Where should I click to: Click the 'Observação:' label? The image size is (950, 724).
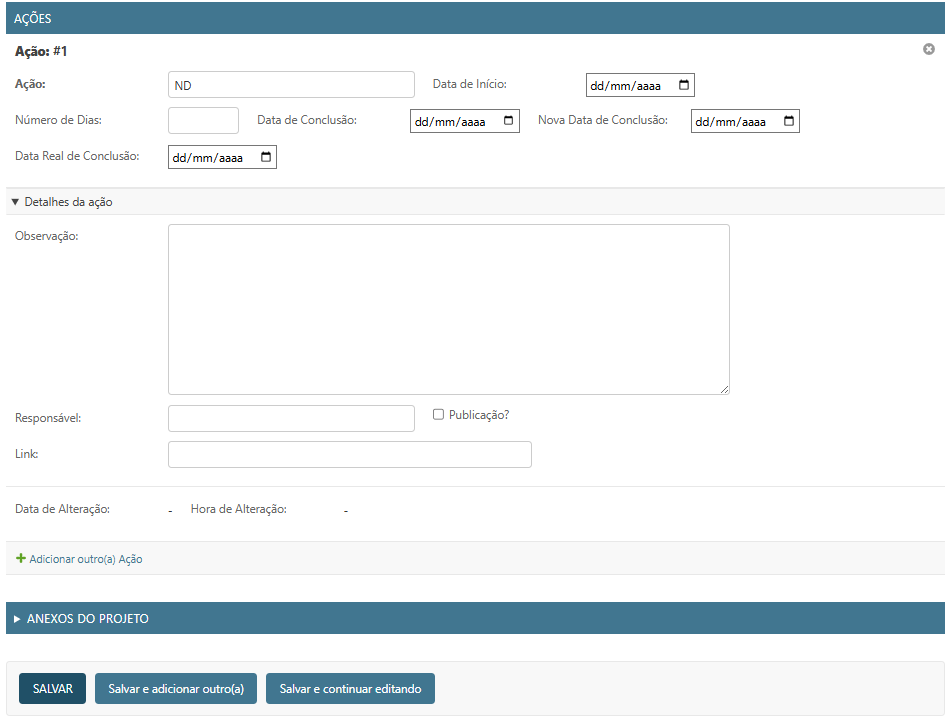tap(47, 236)
